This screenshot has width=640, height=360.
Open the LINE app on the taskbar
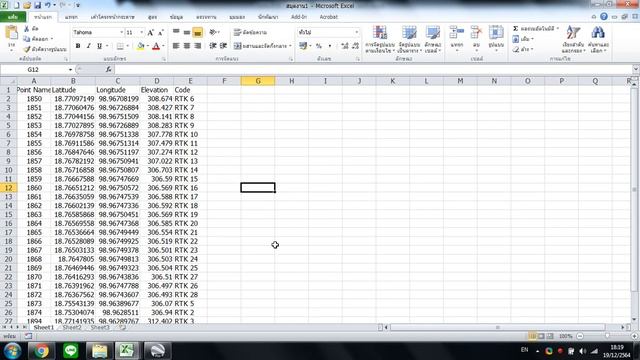(71, 351)
